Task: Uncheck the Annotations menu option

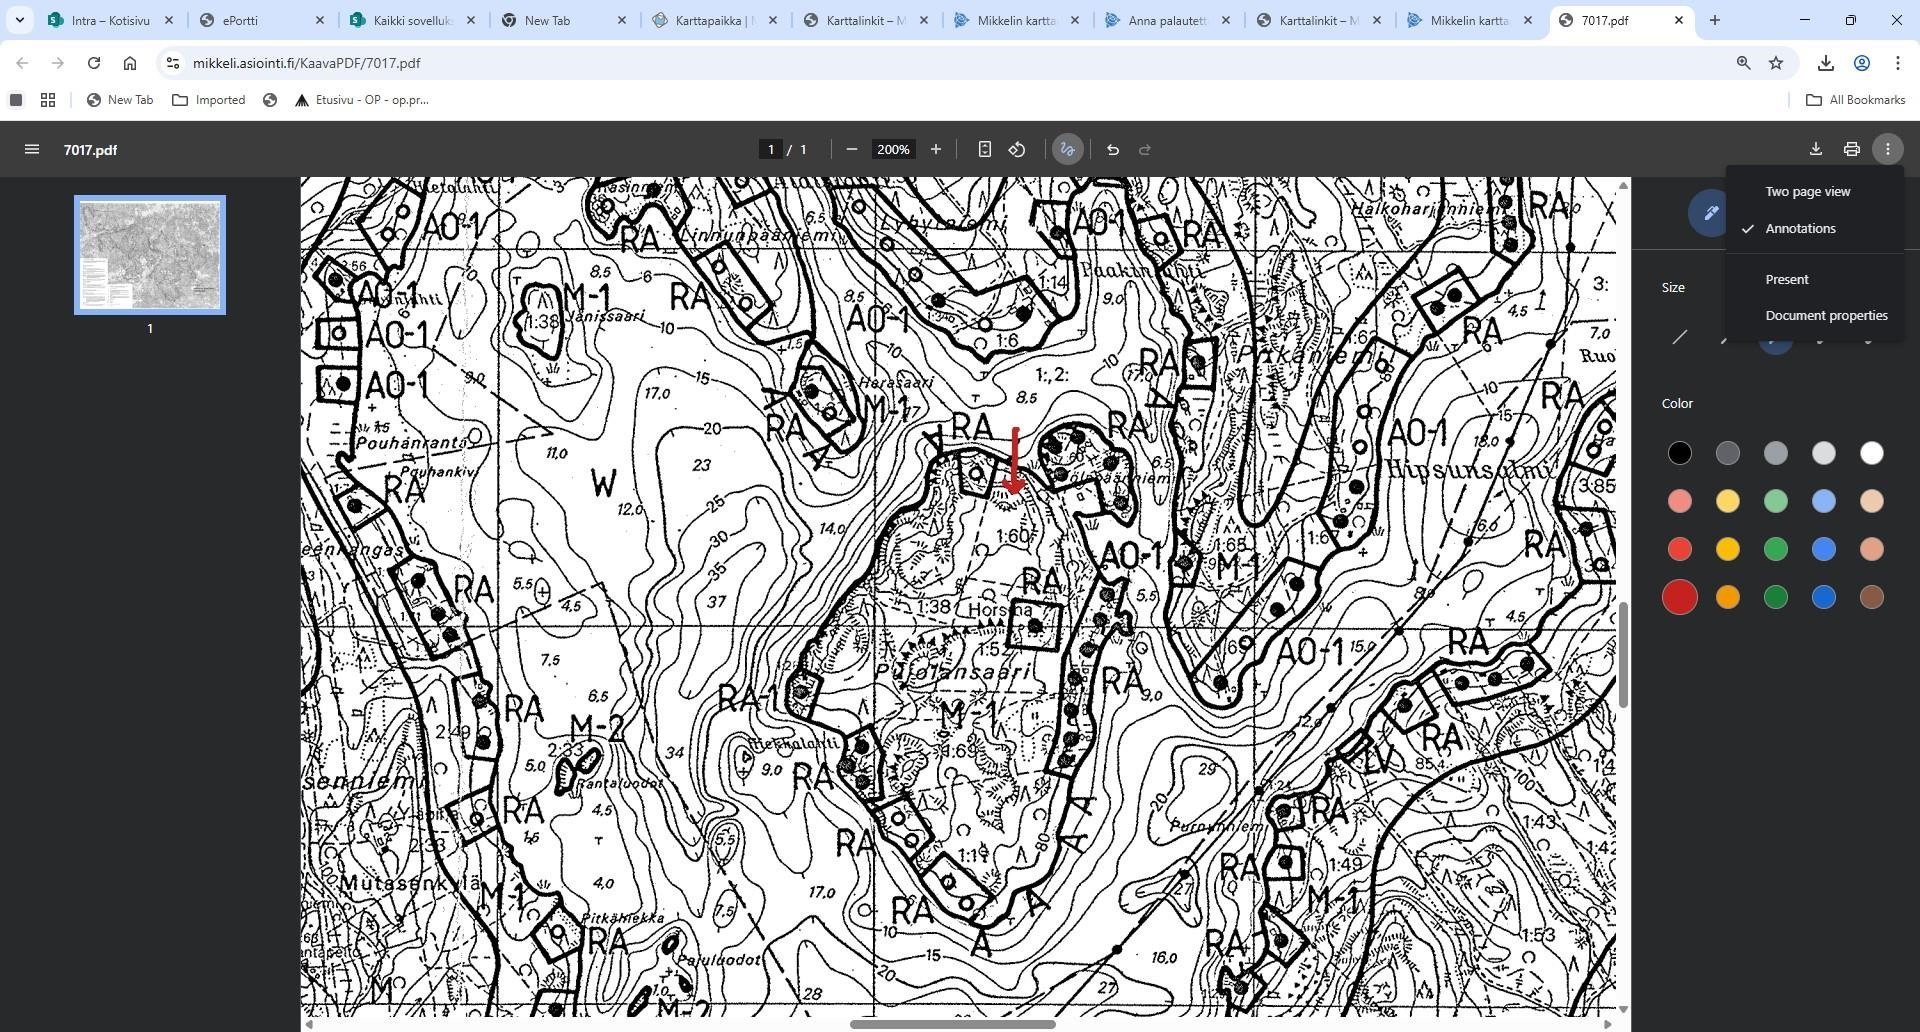Action: pyautogui.click(x=1815, y=228)
